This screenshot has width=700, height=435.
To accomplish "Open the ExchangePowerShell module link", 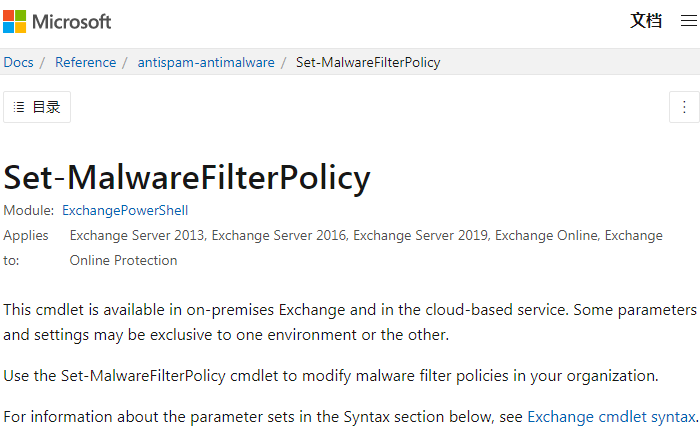I will tap(125, 210).
